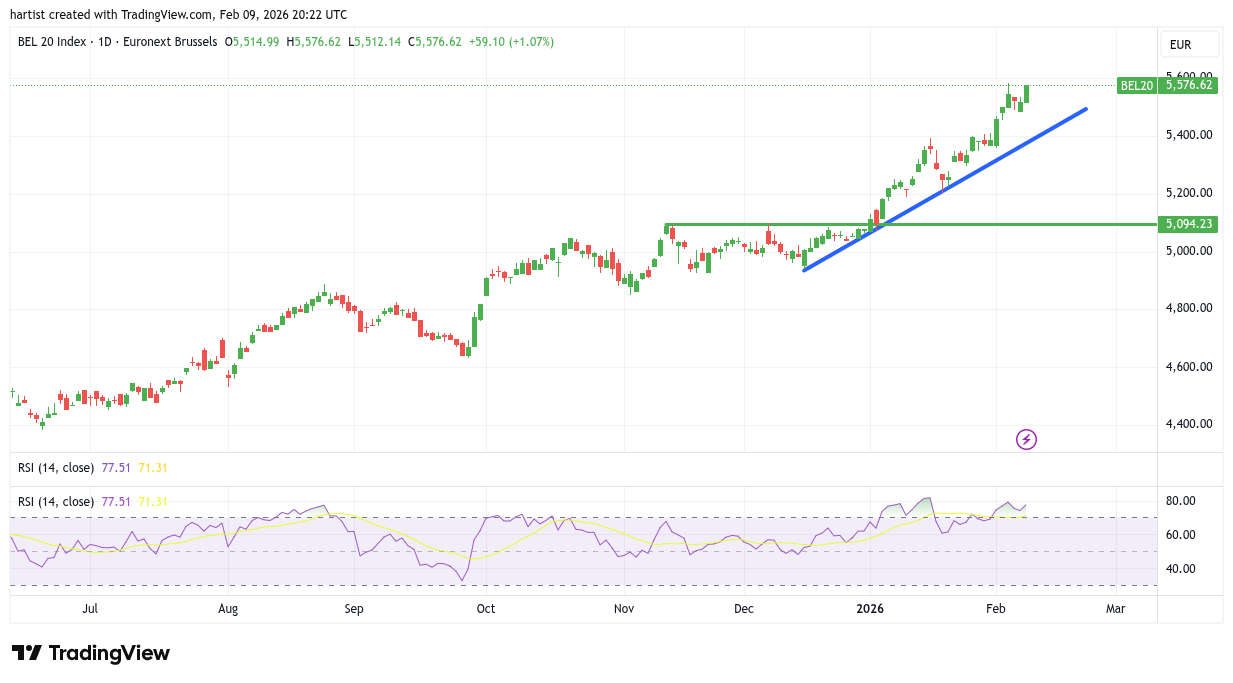The image size is (1233, 683).
Task: Click the 2026 label on time axis
Action: 870,608
